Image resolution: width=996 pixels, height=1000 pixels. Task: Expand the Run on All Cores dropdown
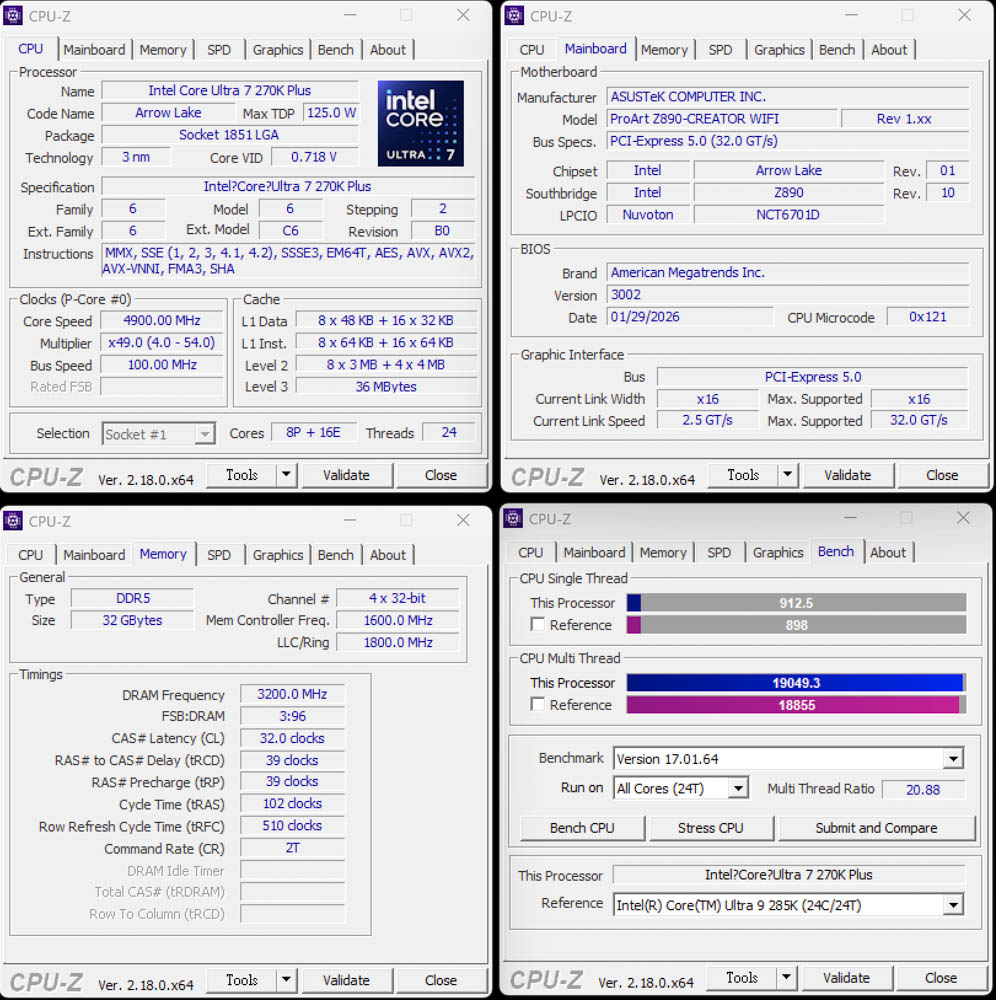tap(738, 789)
